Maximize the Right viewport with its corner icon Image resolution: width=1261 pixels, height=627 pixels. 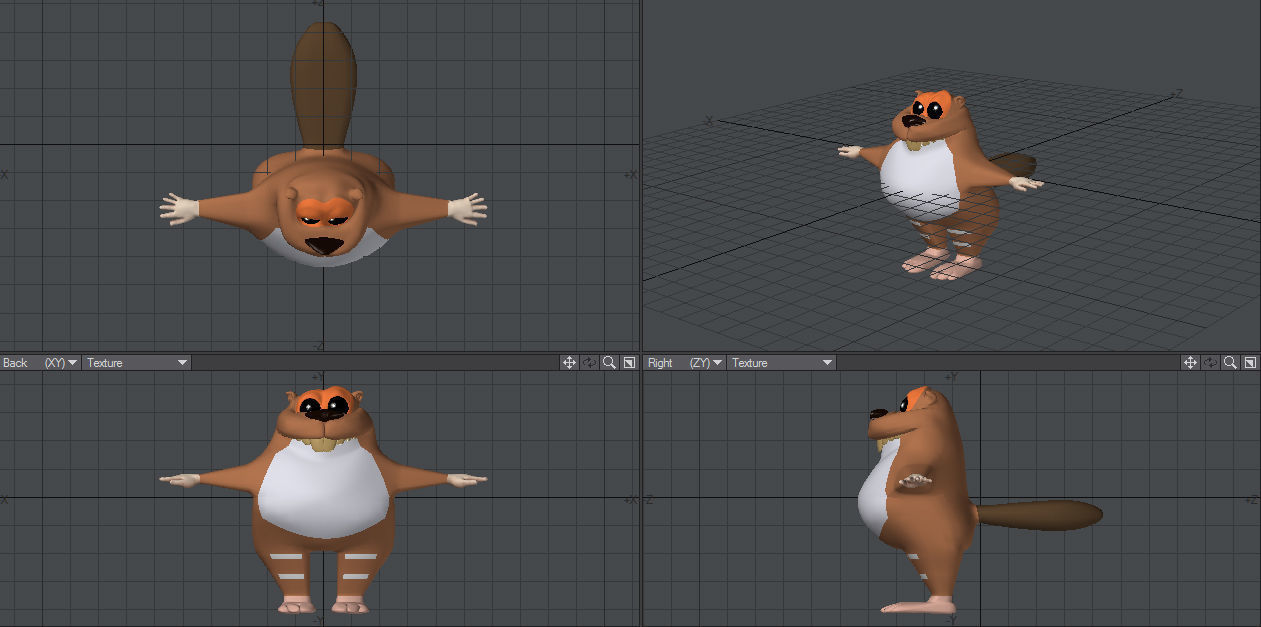[1250, 362]
